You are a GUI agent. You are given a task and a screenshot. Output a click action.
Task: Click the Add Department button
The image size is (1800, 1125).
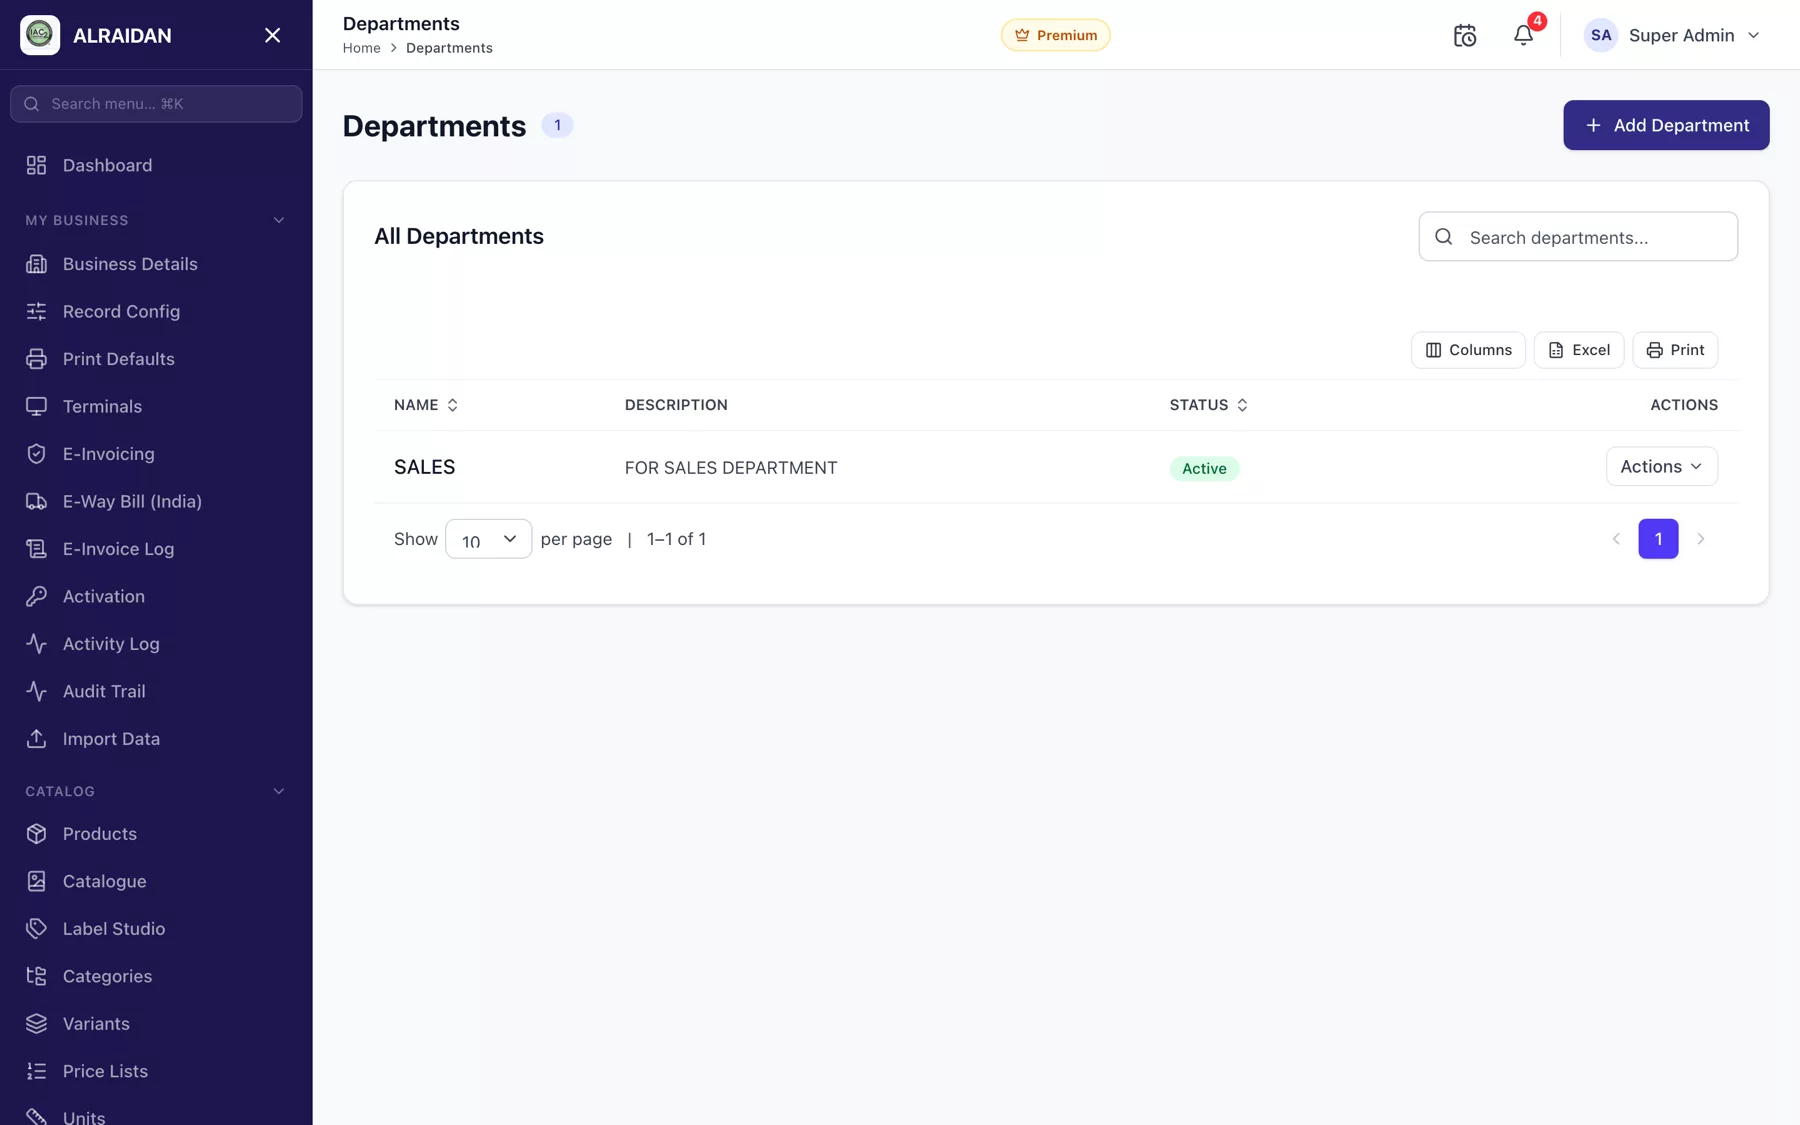pyautogui.click(x=1666, y=125)
